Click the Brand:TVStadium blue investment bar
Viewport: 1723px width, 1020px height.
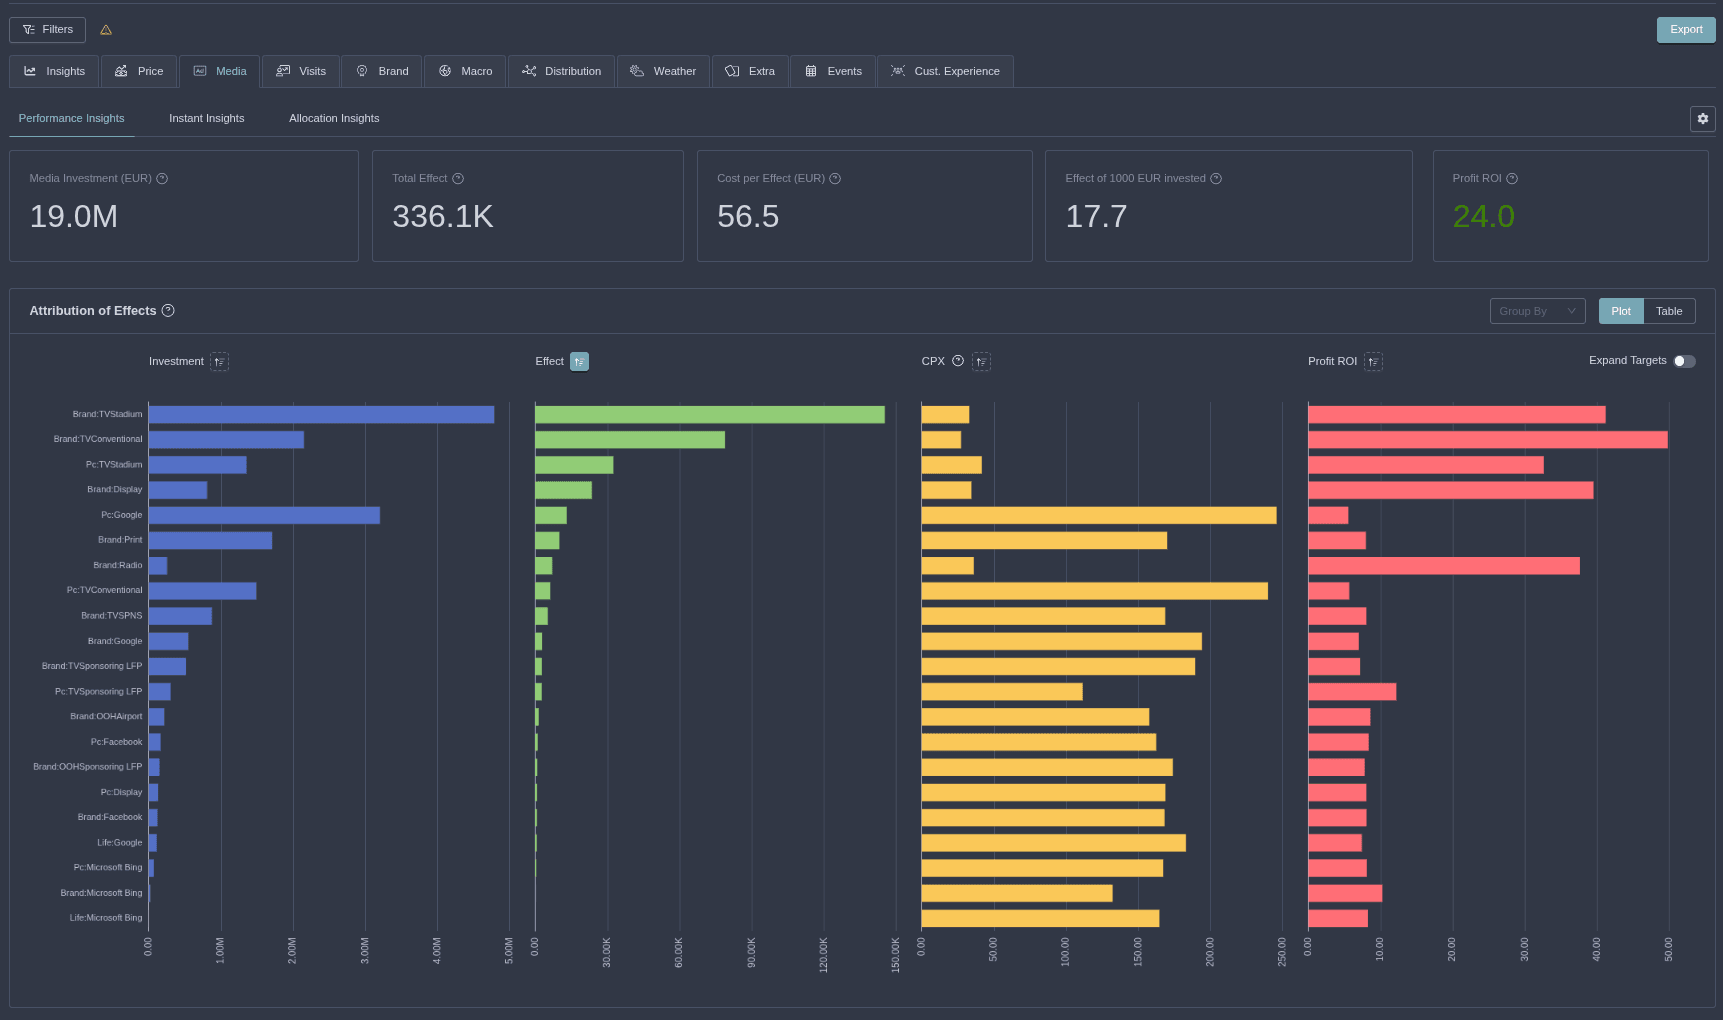click(x=320, y=415)
